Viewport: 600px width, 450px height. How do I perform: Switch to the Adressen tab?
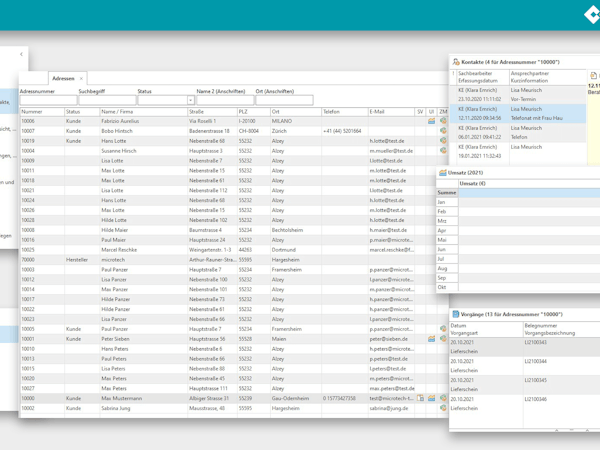63,78
